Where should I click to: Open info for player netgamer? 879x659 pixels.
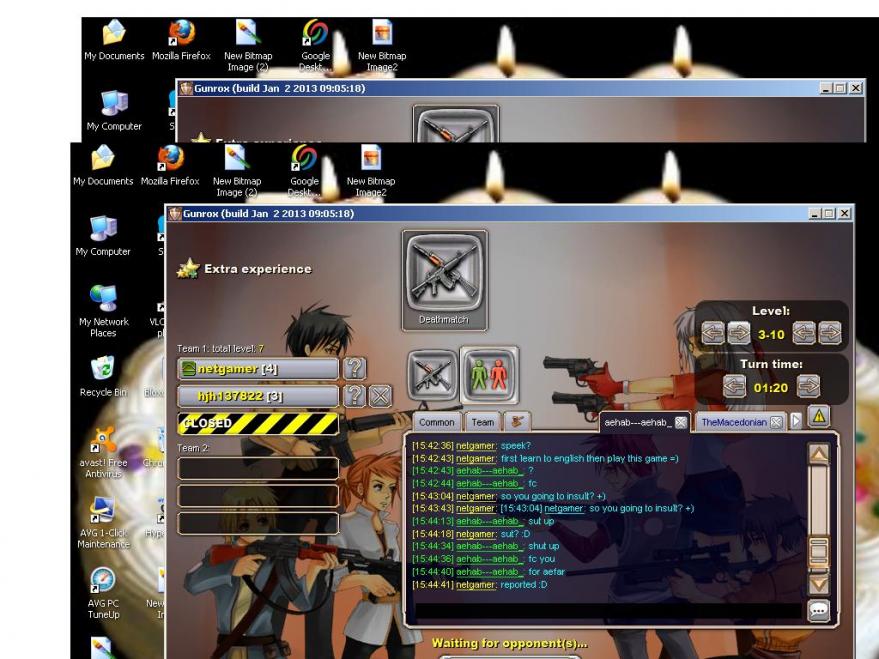tap(354, 368)
